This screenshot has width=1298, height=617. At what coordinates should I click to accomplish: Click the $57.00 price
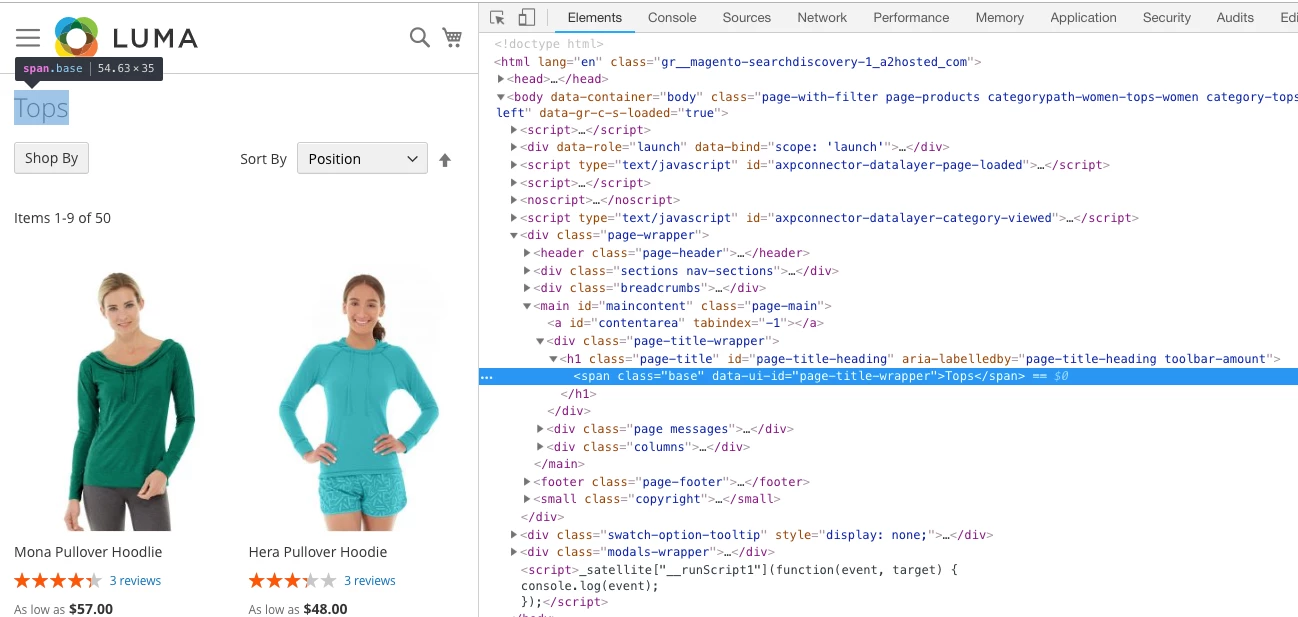(x=91, y=609)
